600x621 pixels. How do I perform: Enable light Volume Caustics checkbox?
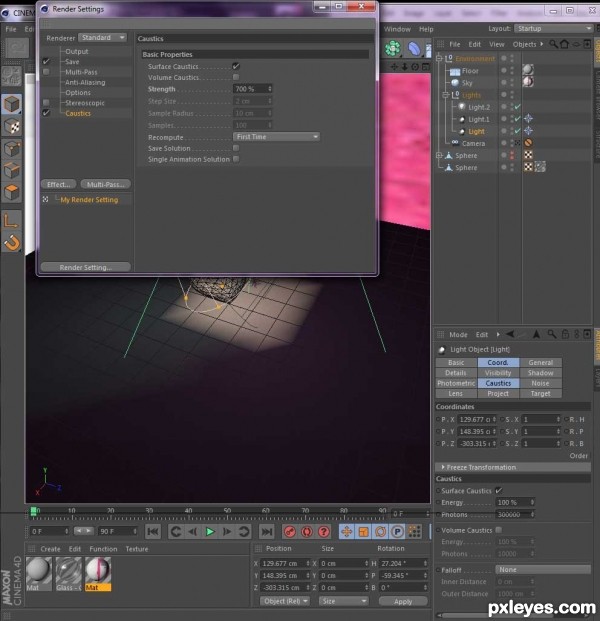pos(499,530)
